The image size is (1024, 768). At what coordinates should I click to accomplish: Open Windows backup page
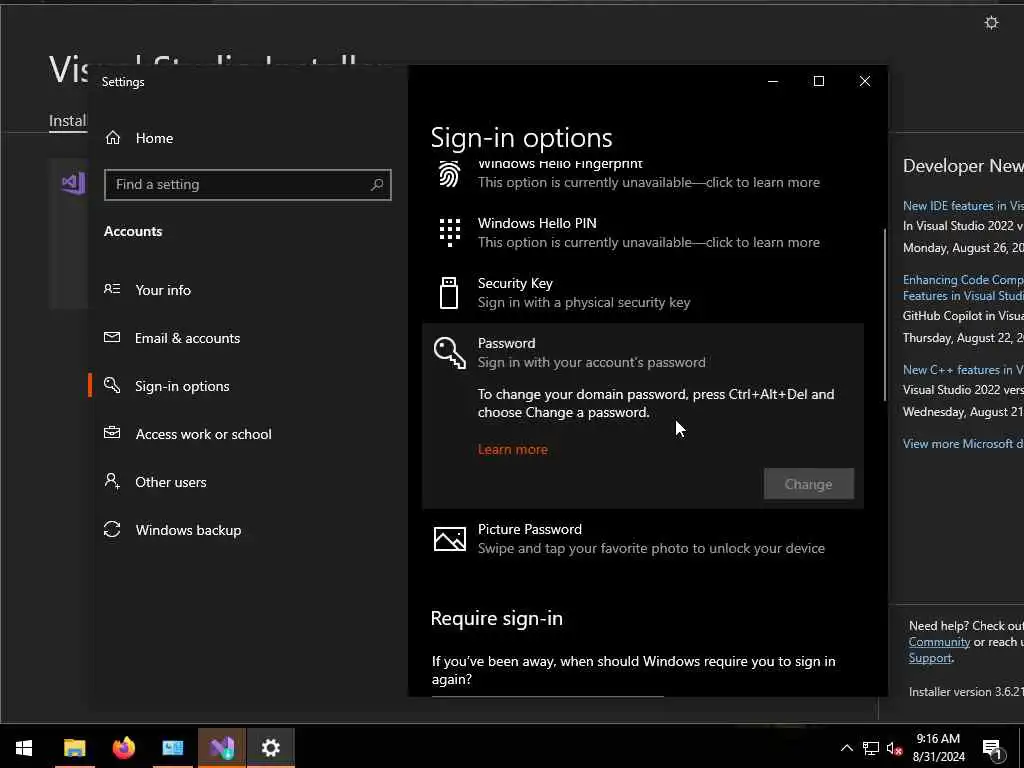[188, 530]
